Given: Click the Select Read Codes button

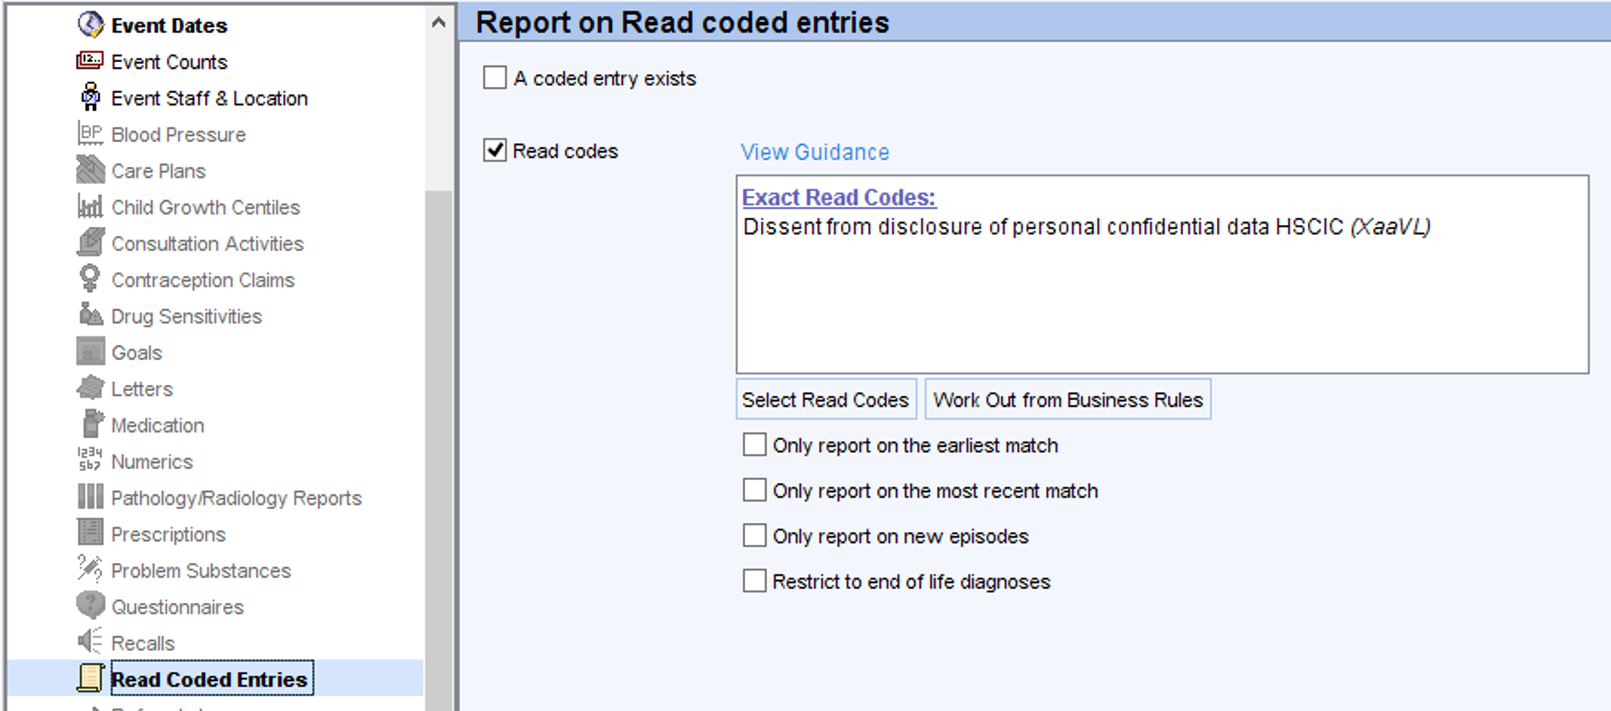Looking at the screenshot, I should pos(825,400).
